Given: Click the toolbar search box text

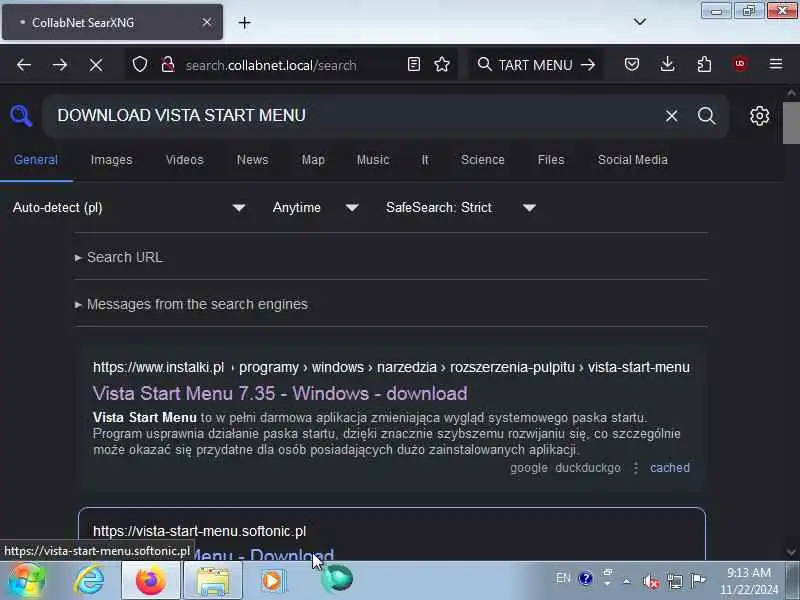Looking at the screenshot, I should (x=535, y=65).
